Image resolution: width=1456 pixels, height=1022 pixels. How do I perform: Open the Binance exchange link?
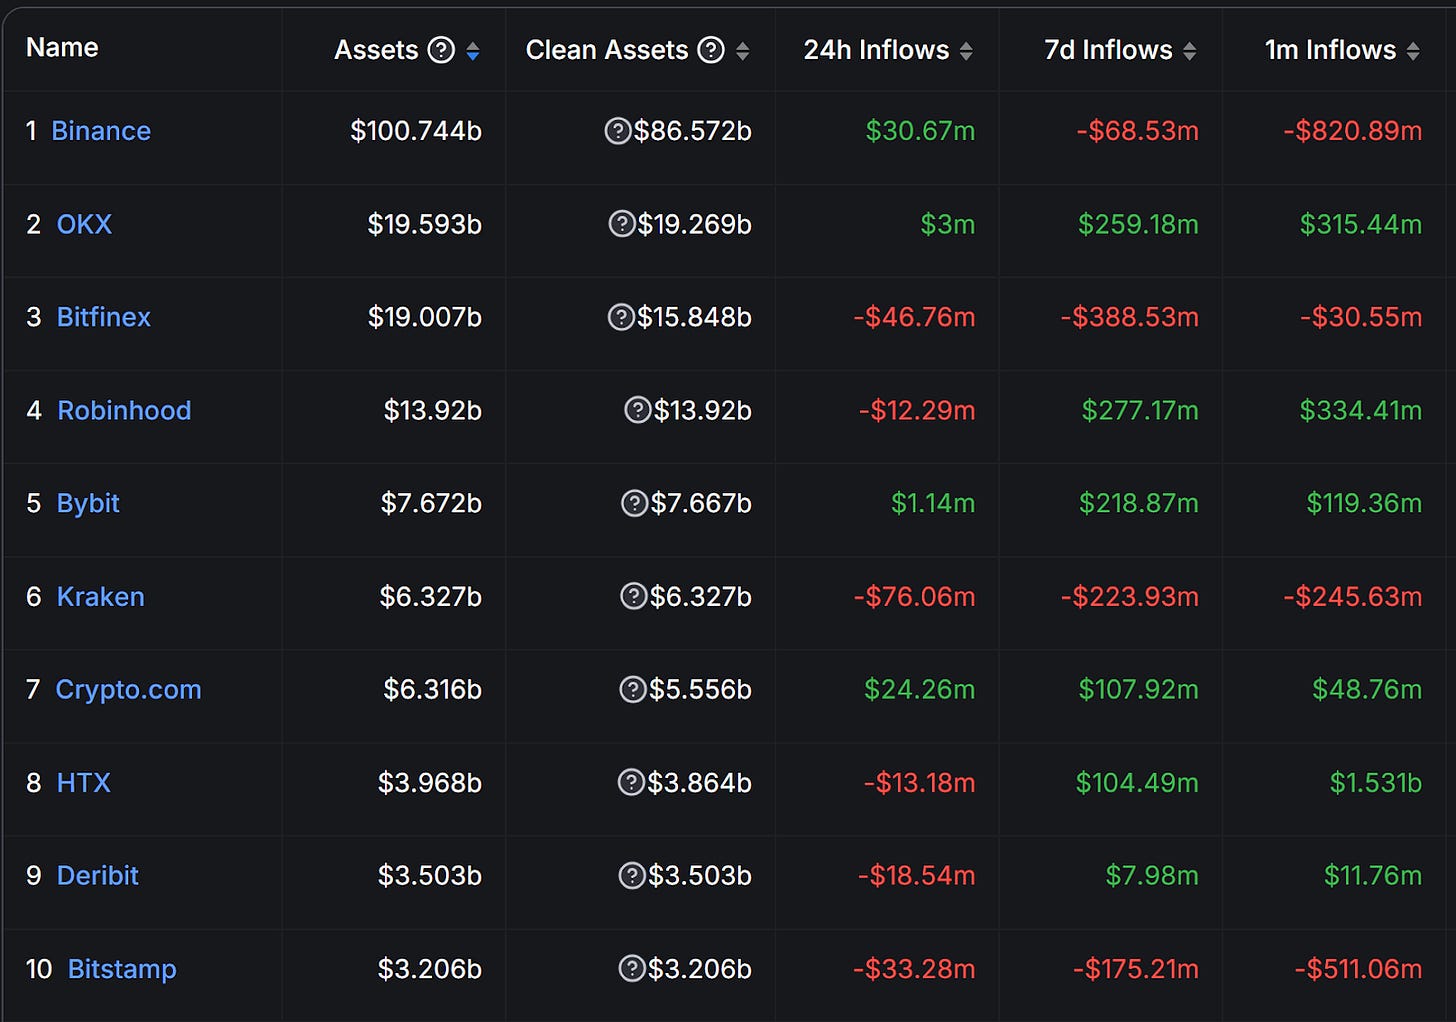click(x=101, y=131)
